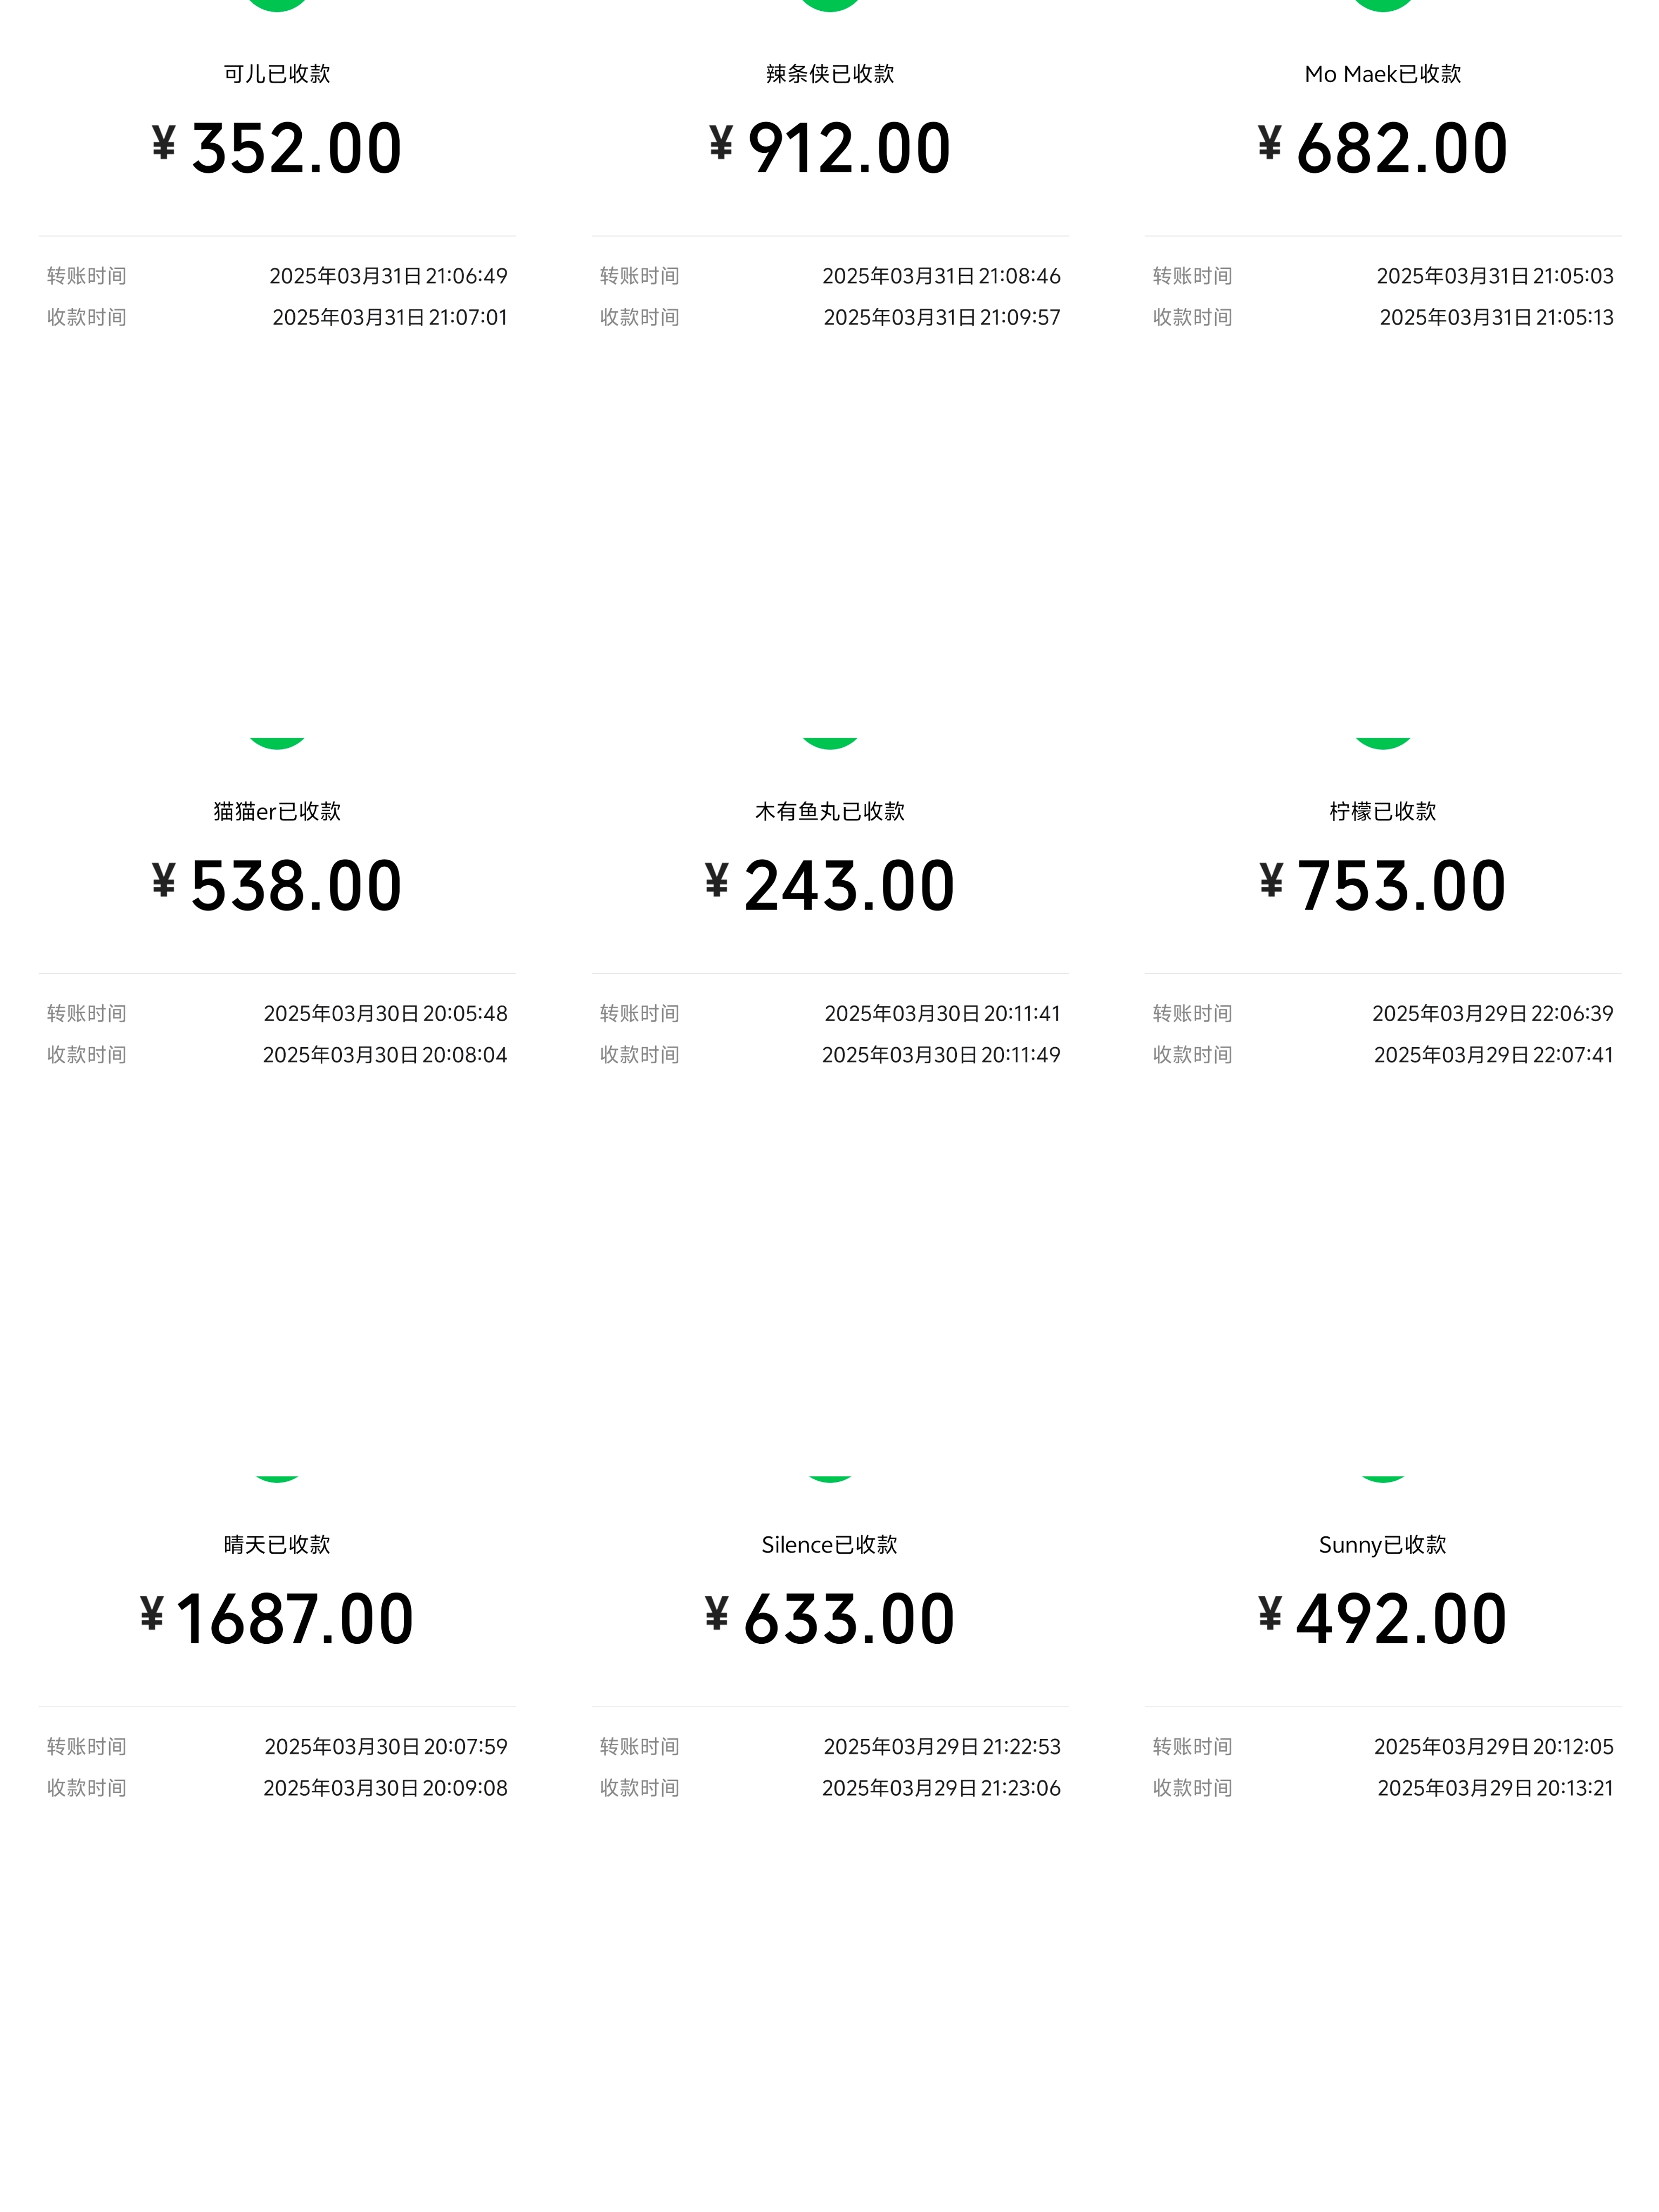Click the green check icon above 木有鱼丸已收款
Image resolution: width=1659 pixels, height=2212 pixels.
830,742
